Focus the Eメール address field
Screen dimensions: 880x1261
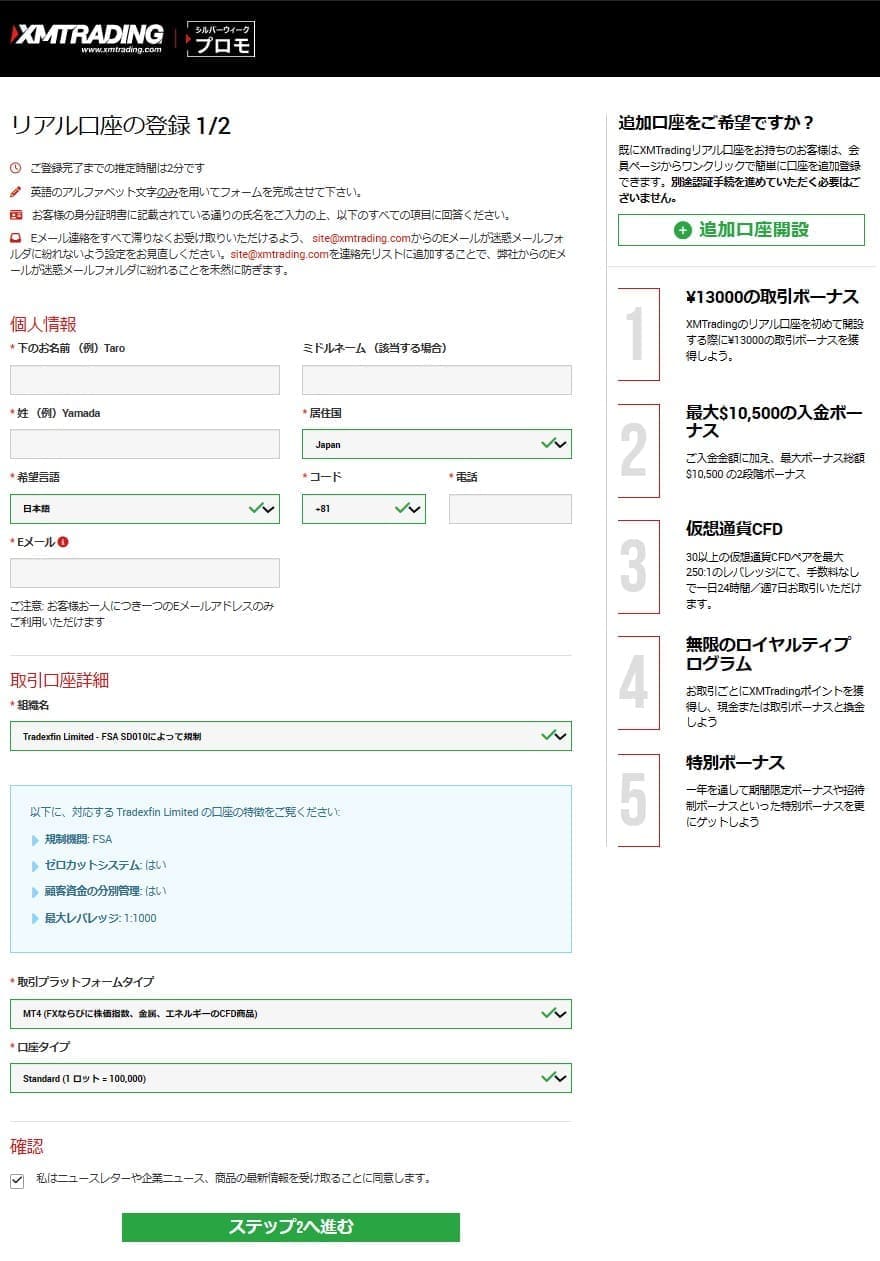(x=145, y=573)
